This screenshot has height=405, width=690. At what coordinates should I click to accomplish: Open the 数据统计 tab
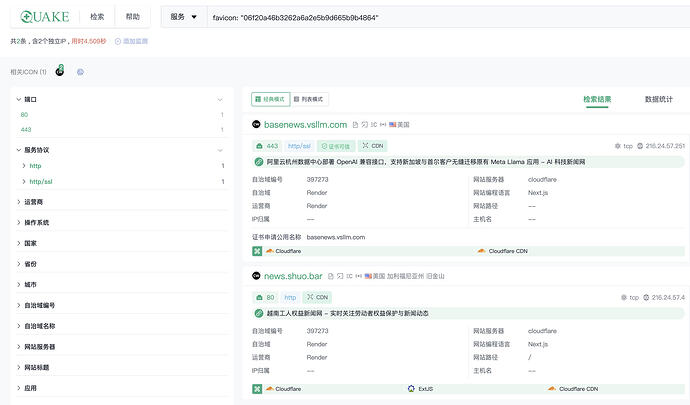pyautogui.click(x=658, y=99)
